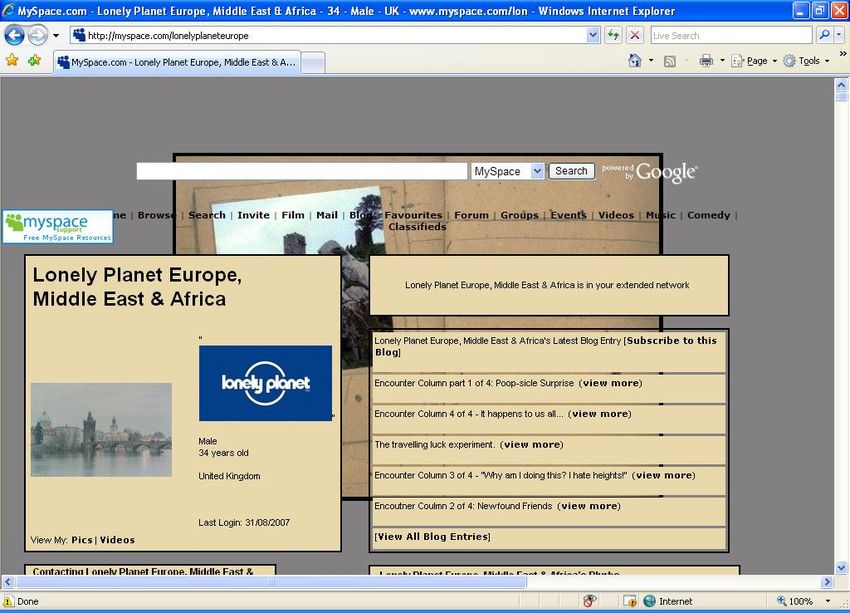The width and height of the screenshot is (850, 613).
Task: Click the Live Search input box
Action: click(x=731, y=36)
